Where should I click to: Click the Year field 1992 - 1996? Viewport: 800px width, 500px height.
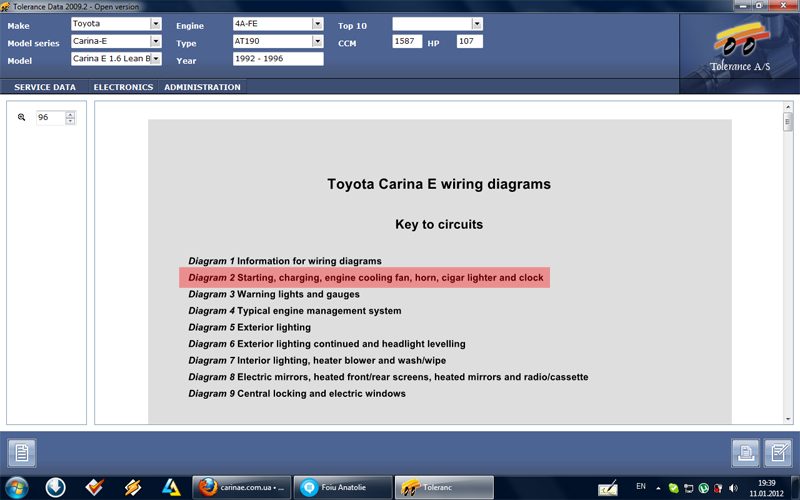[x=278, y=59]
